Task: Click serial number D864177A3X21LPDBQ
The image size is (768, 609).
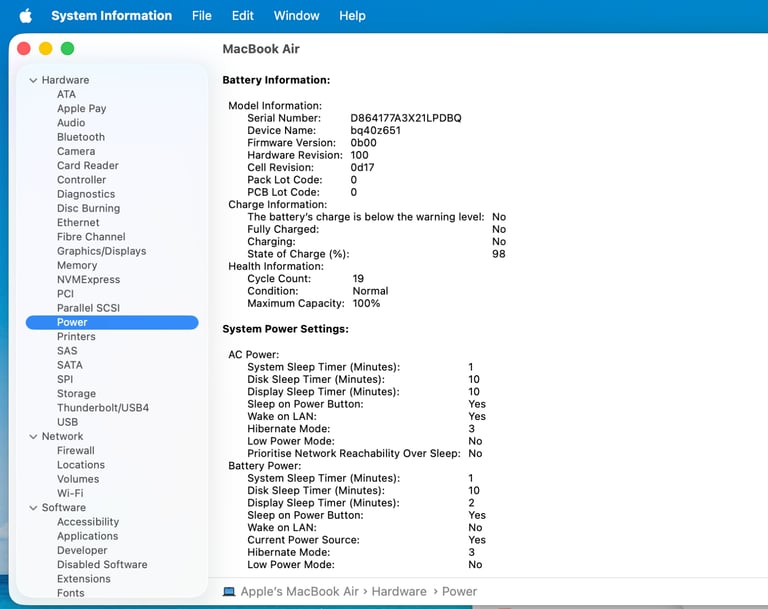Action: coord(406,118)
